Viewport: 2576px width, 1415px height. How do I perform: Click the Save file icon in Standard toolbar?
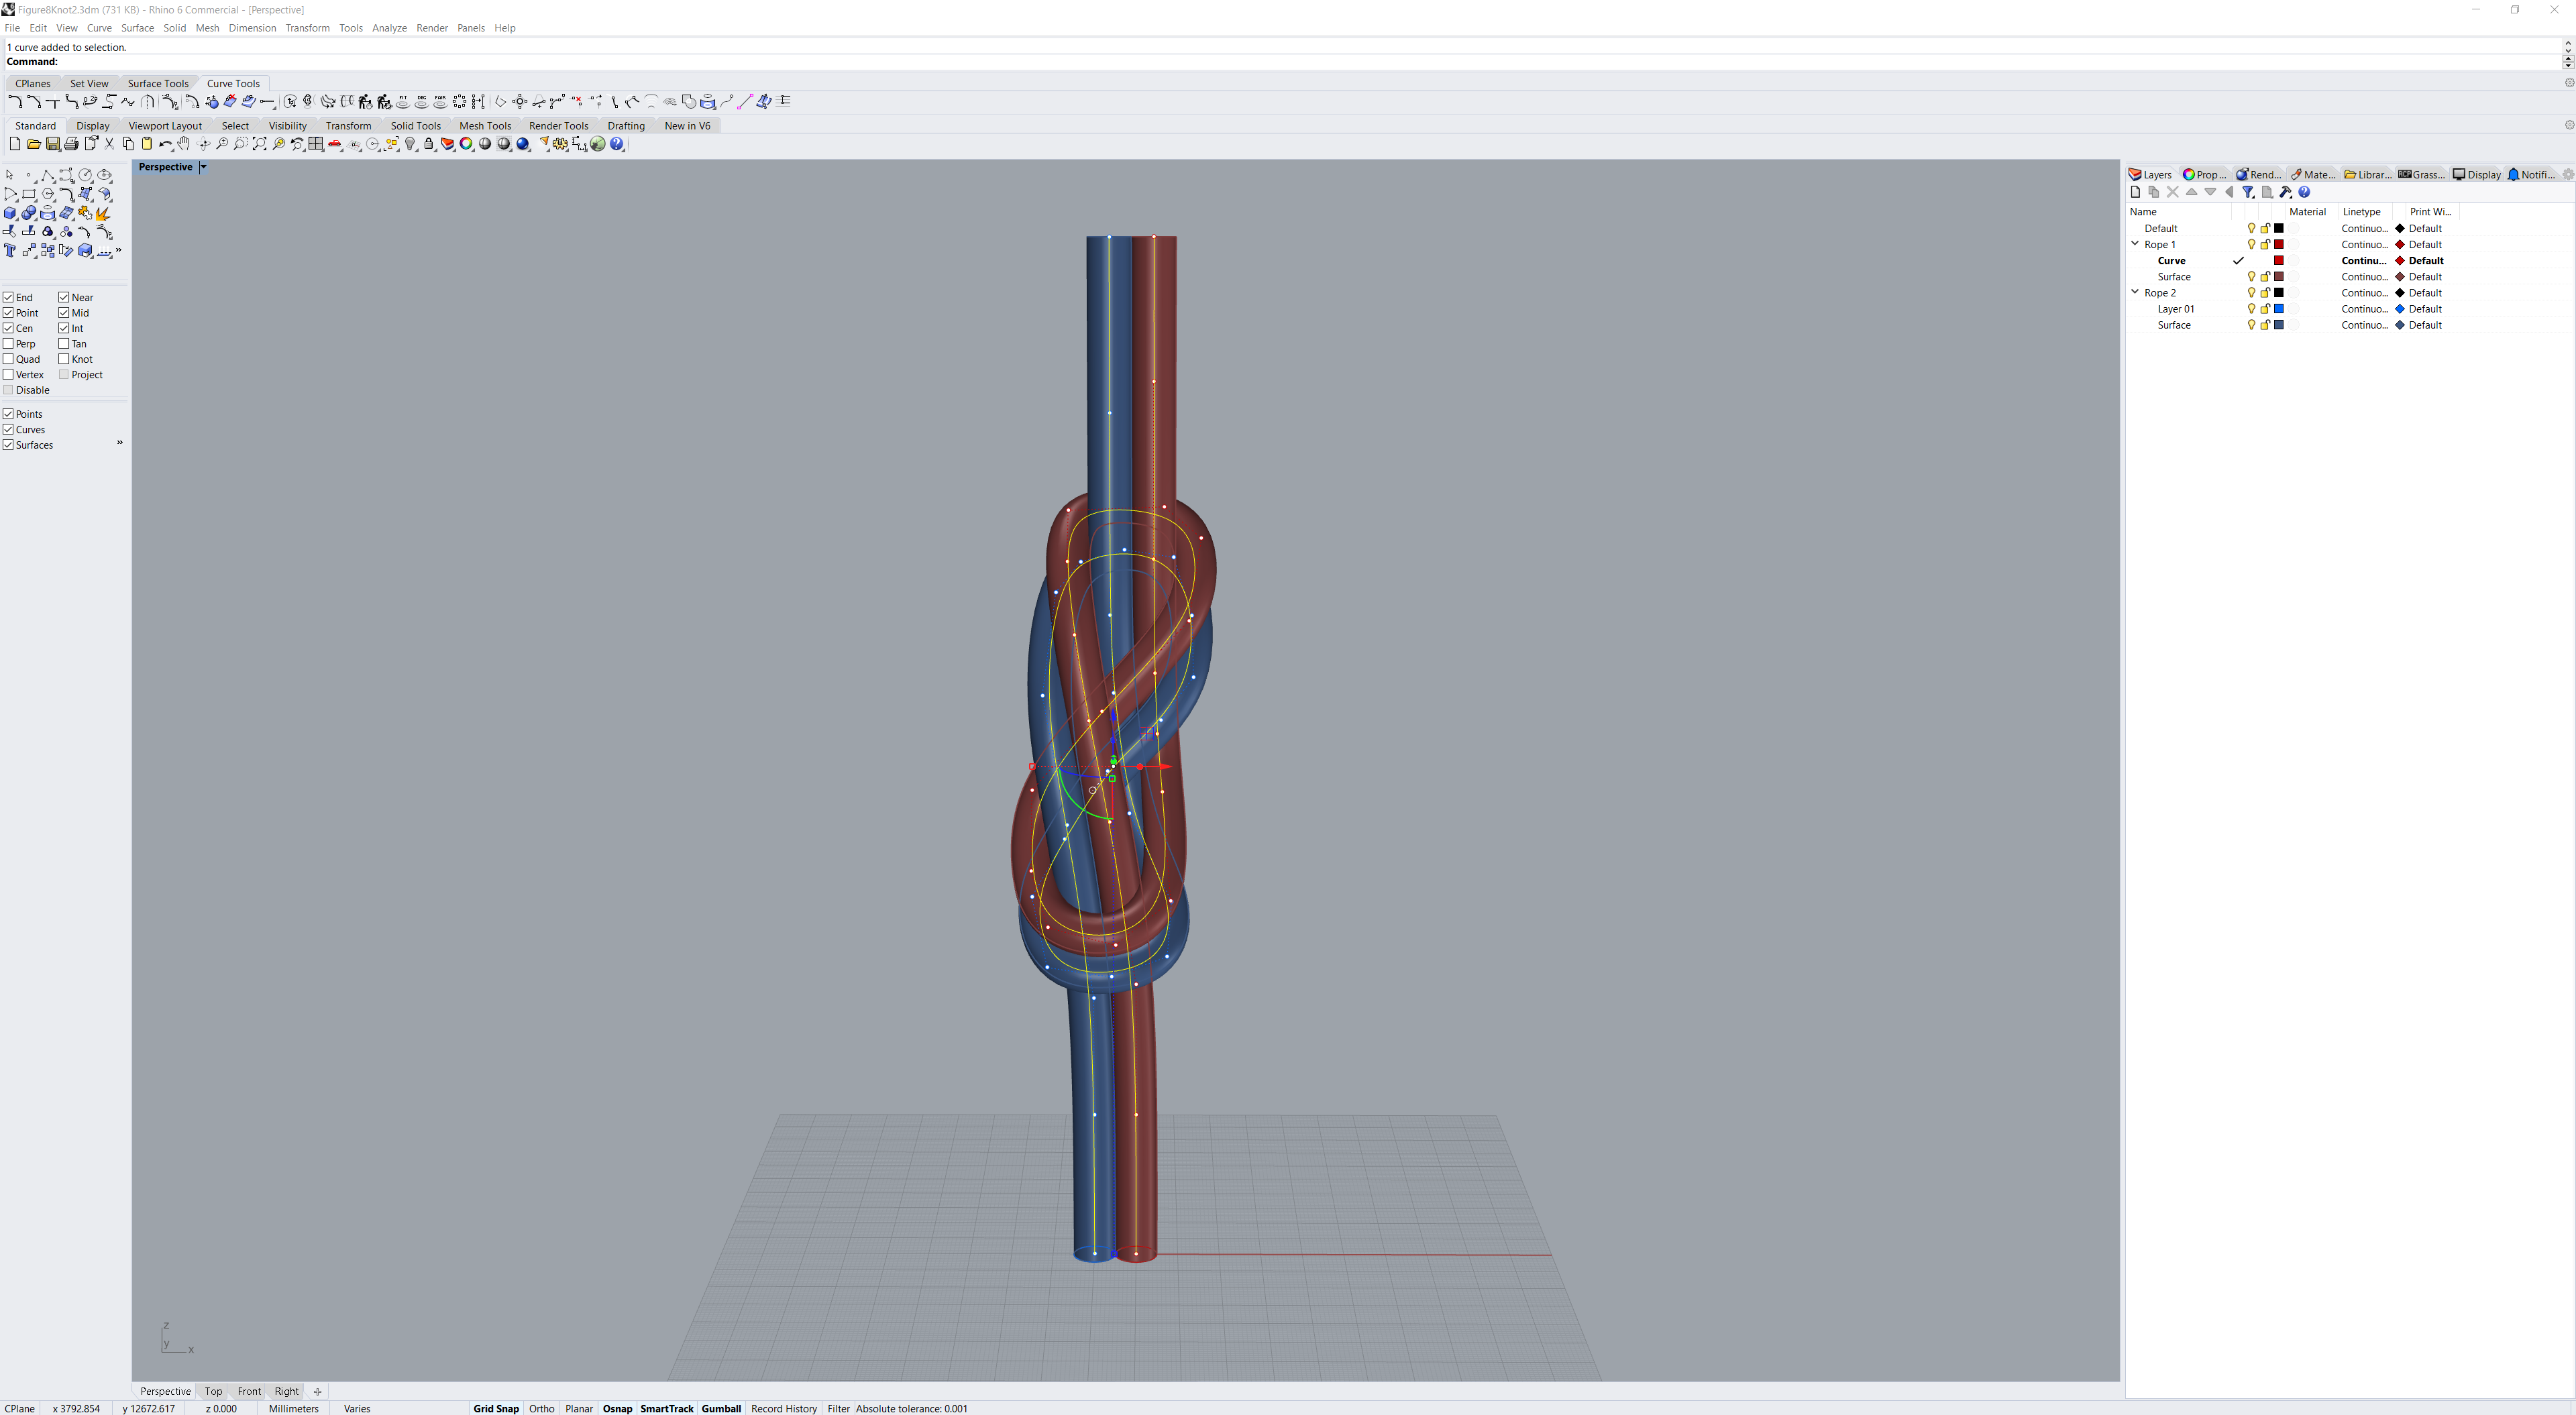click(52, 144)
